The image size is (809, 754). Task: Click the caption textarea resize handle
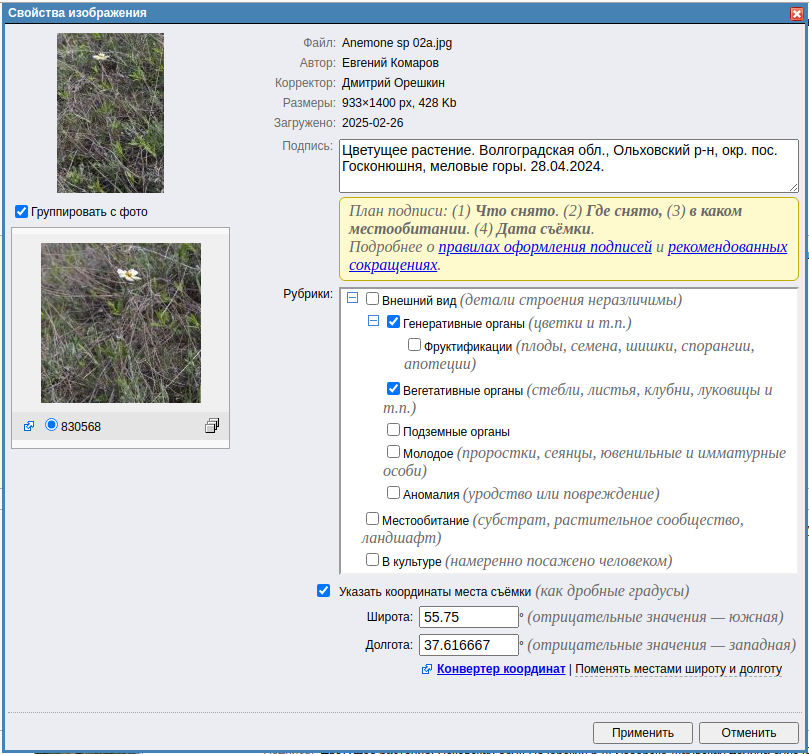click(794, 188)
